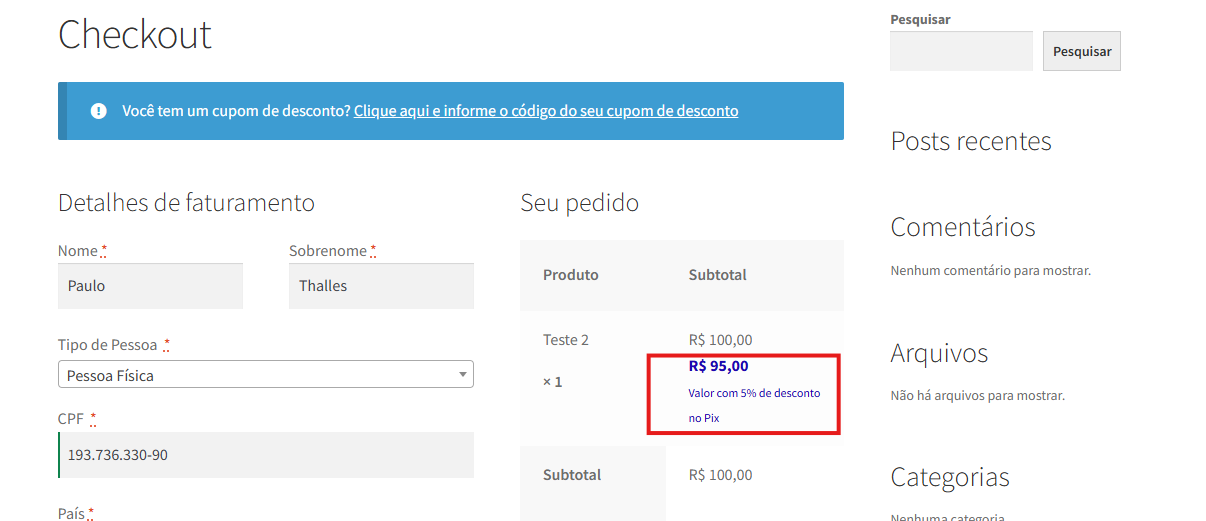Open the coupon code link
The image size is (1206, 521).
546,111
